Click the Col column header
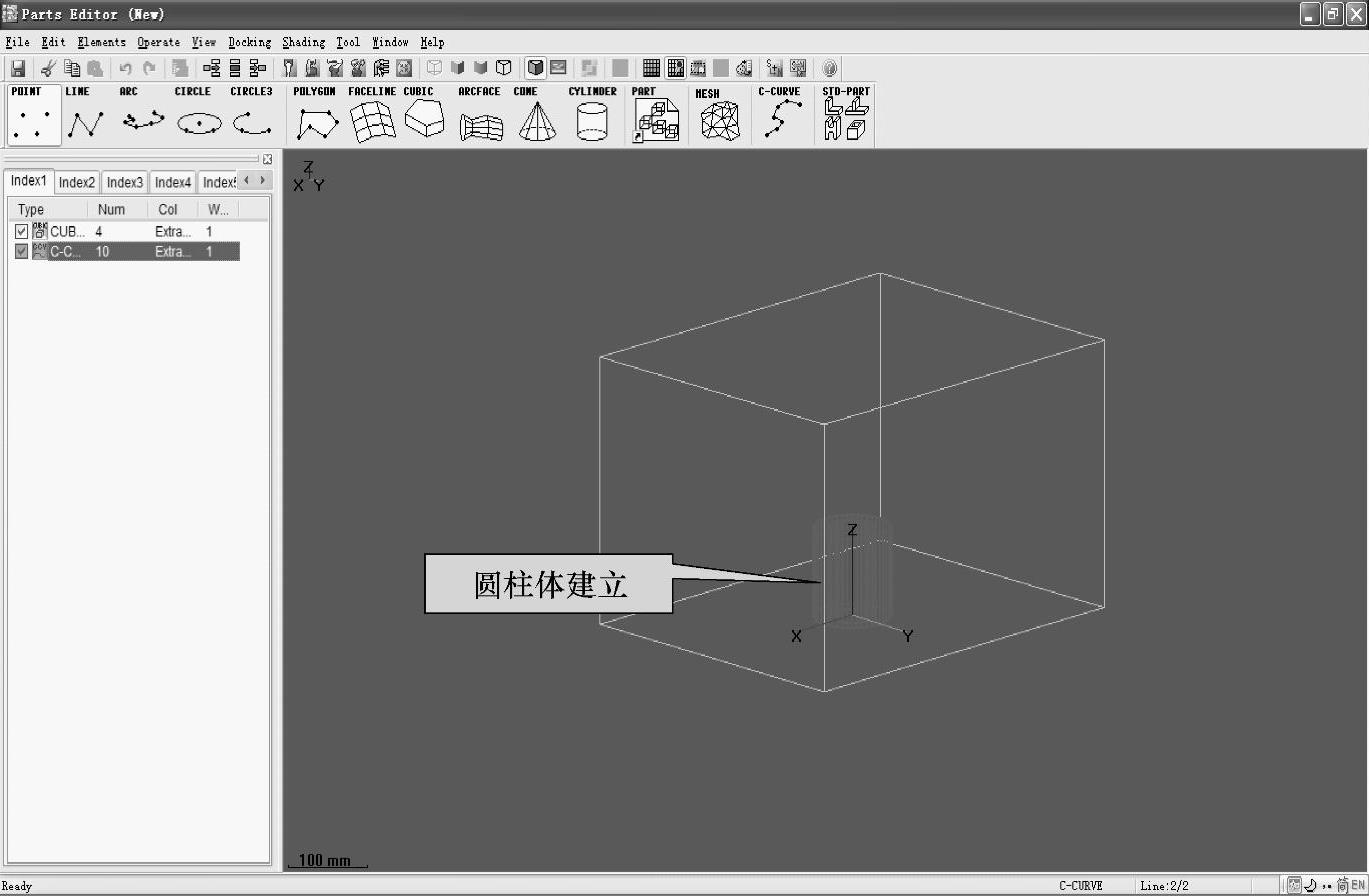The height and width of the screenshot is (896, 1369). [x=172, y=209]
